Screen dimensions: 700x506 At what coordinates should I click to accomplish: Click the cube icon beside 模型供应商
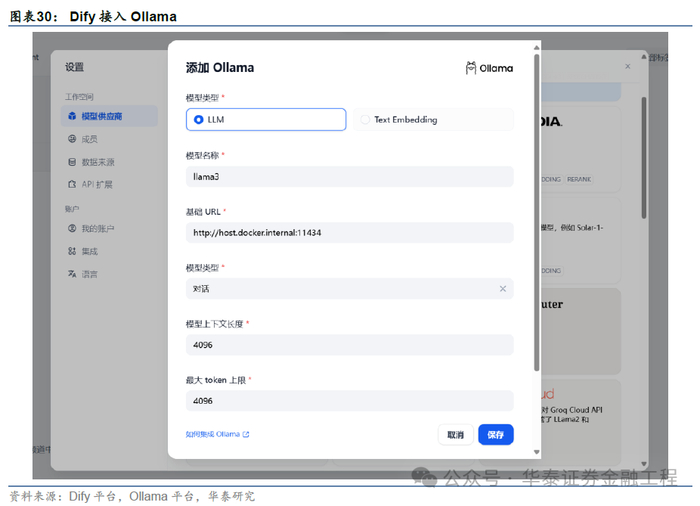72,116
